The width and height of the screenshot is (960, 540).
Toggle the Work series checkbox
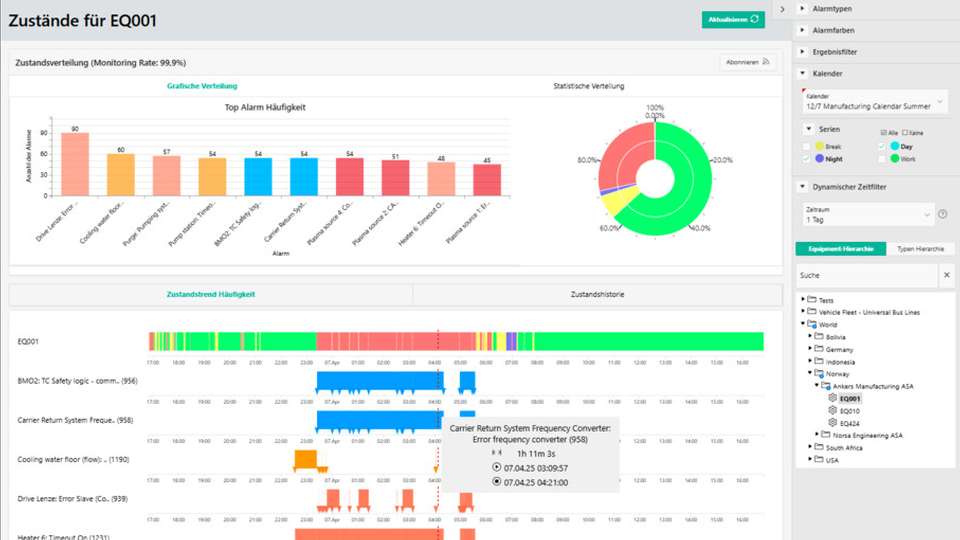[882, 159]
